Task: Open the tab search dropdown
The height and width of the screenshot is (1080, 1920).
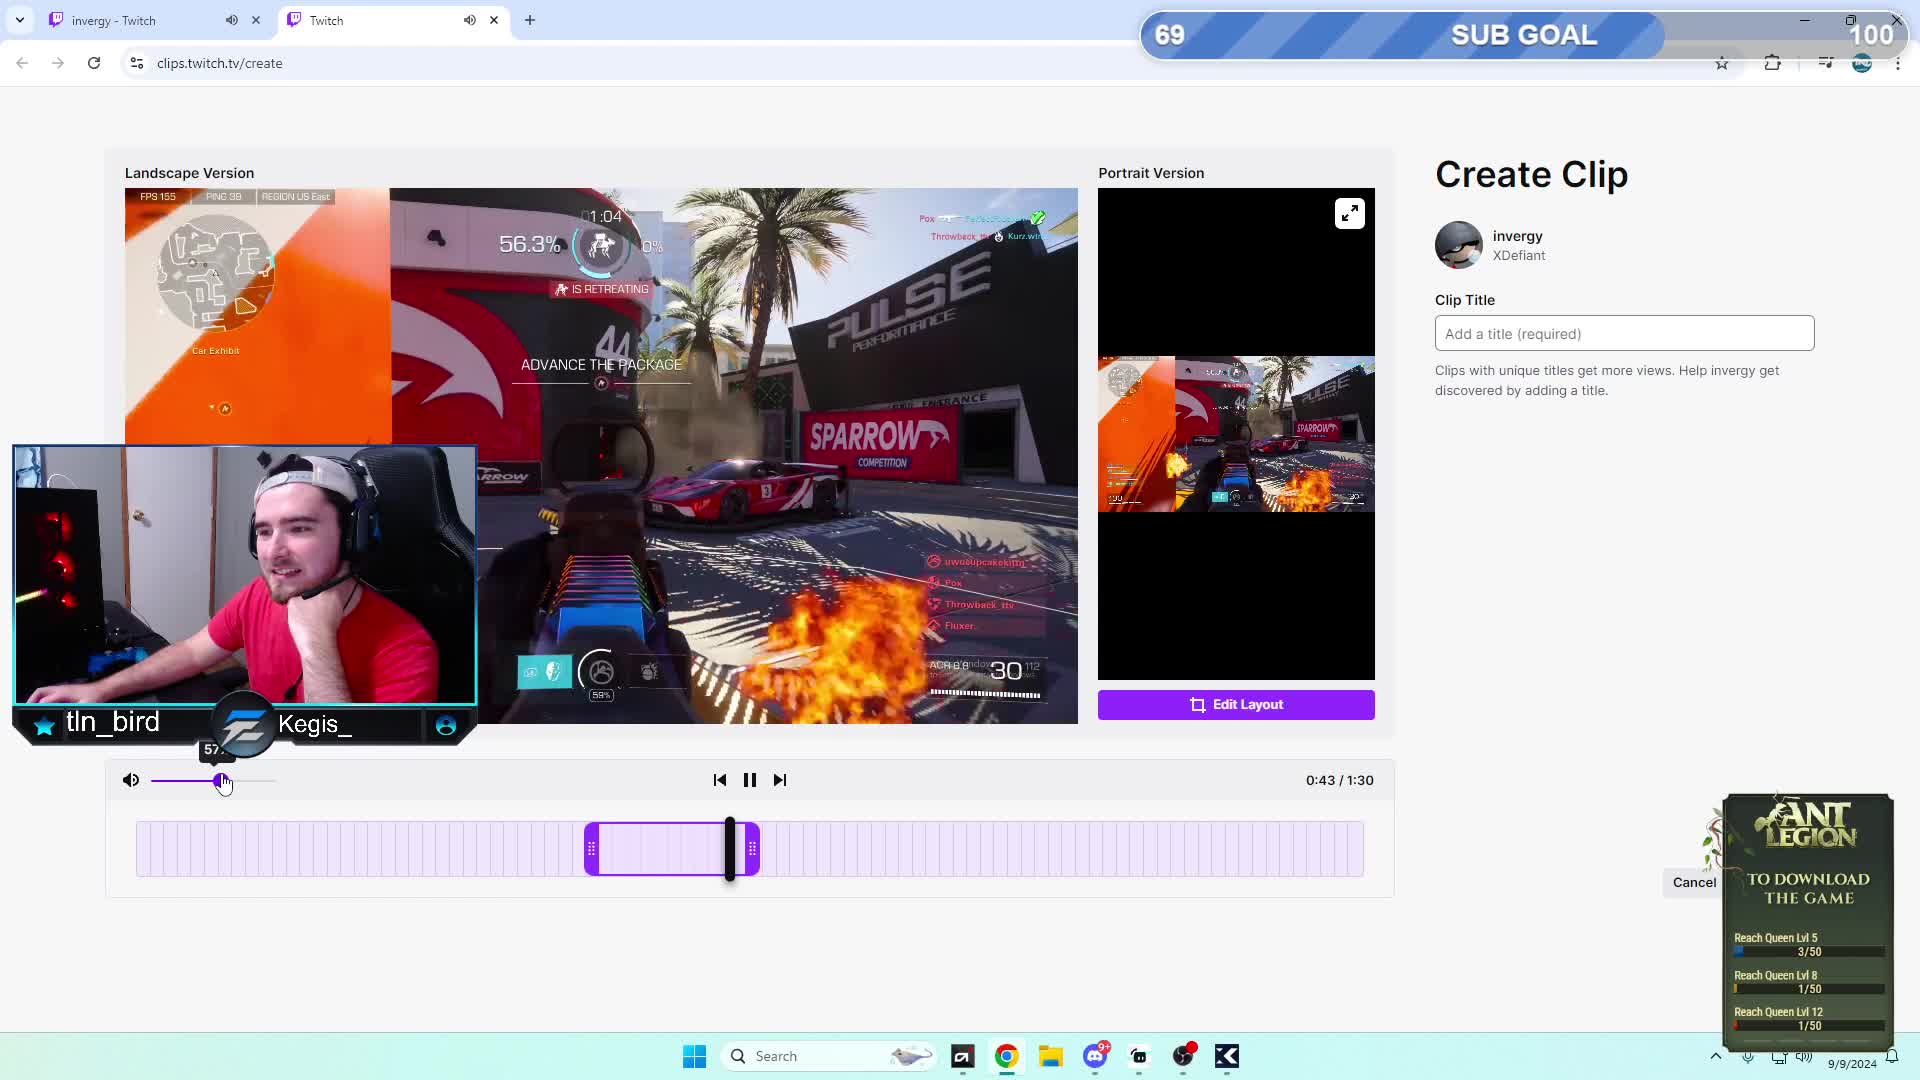Action: (x=19, y=20)
